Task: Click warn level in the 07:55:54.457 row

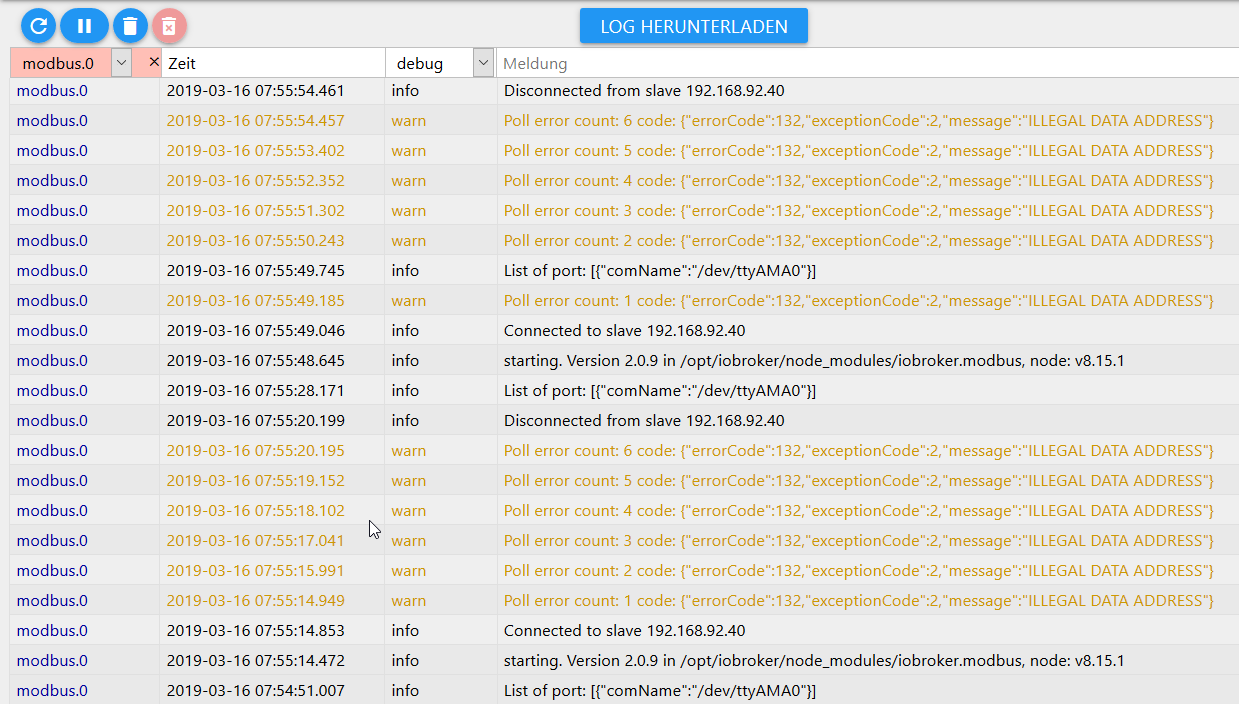Action: tap(408, 121)
